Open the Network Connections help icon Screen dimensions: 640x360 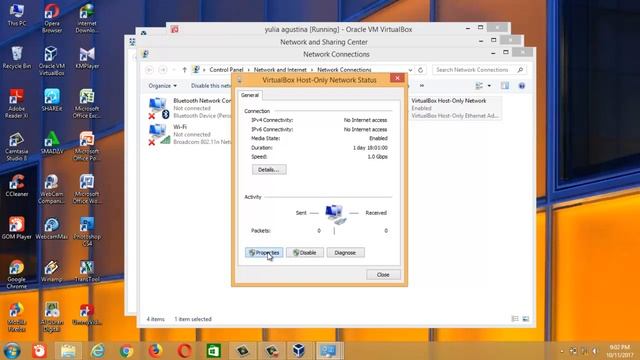tap(522, 86)
